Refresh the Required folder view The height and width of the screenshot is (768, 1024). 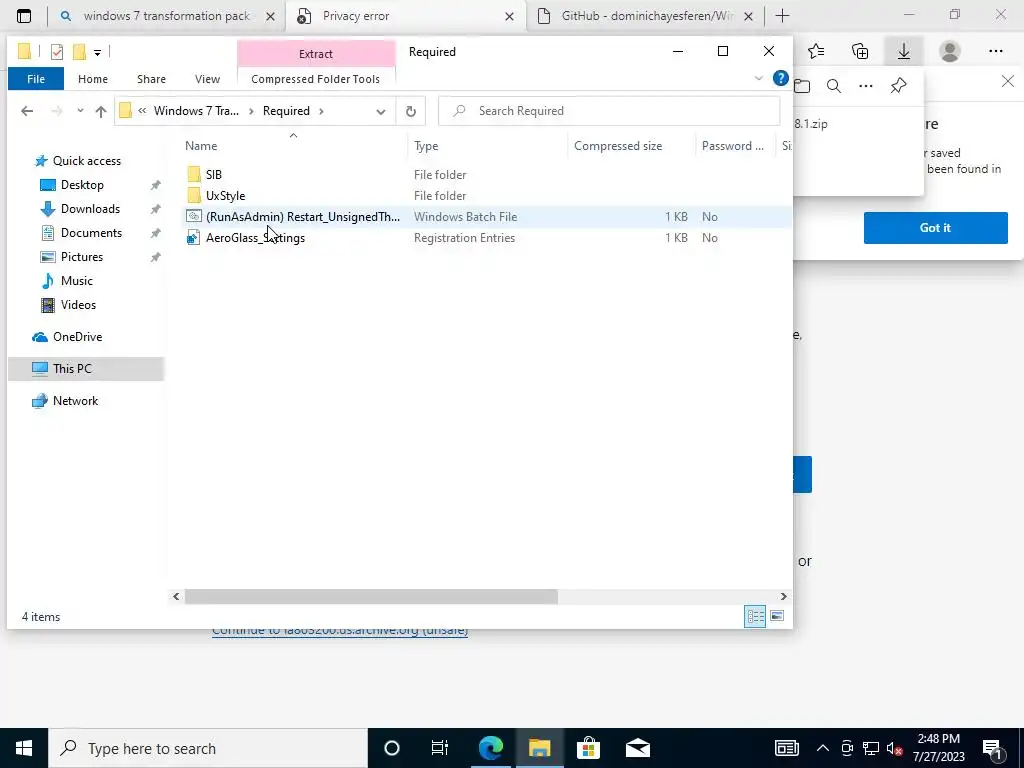(x=411, y=111)
